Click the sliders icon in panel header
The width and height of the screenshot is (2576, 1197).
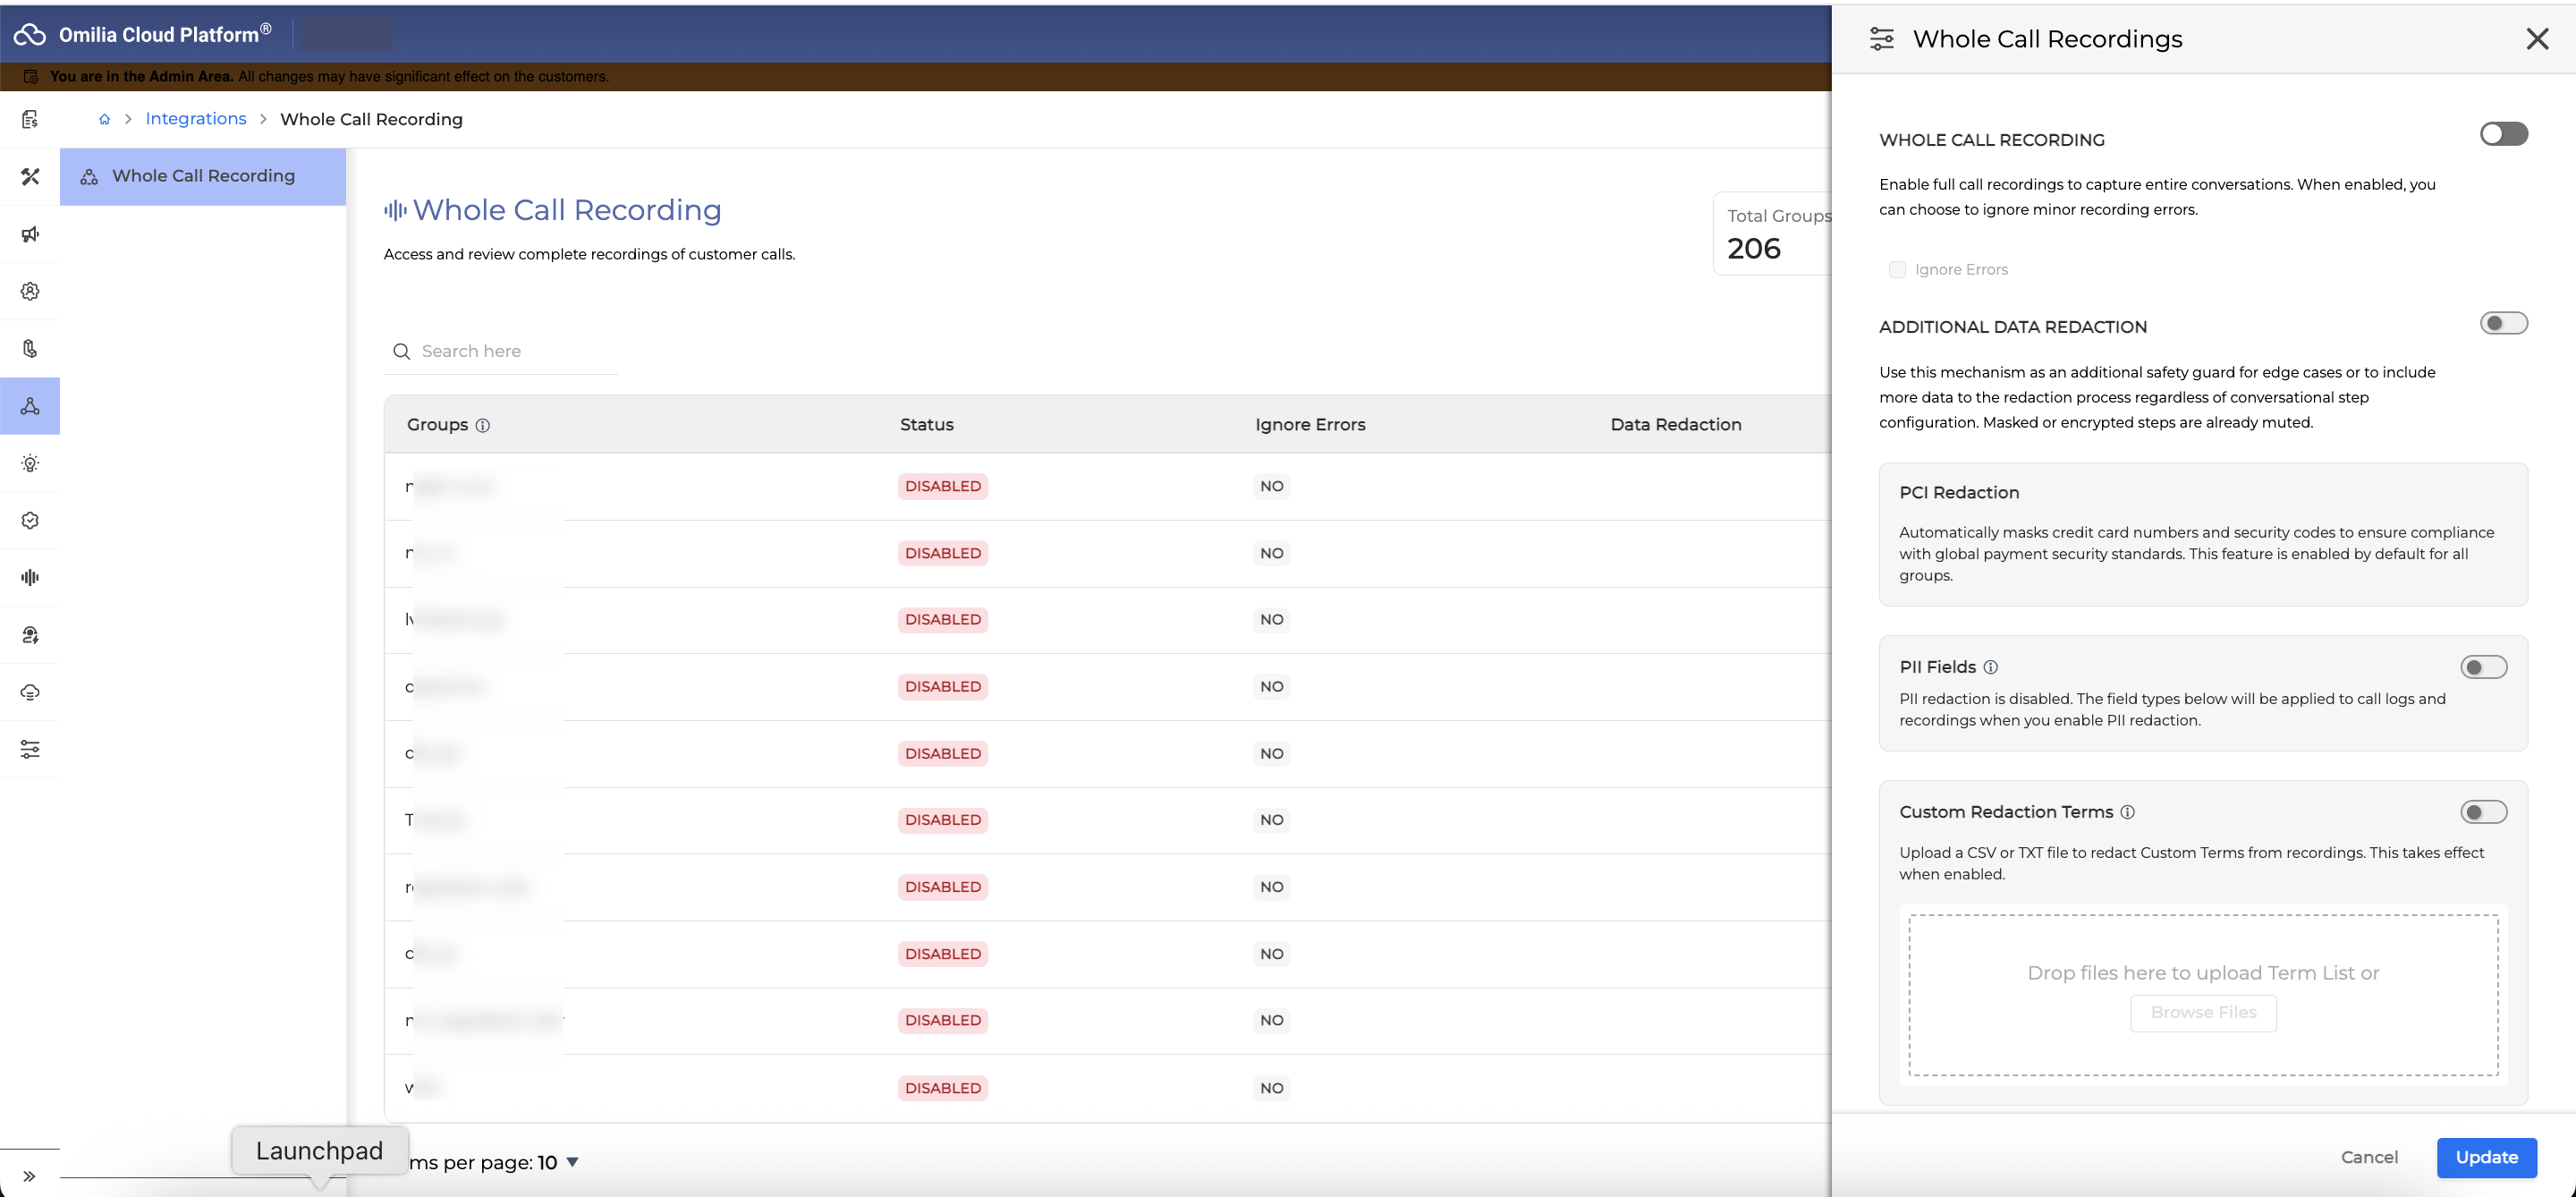[1881, 39]
